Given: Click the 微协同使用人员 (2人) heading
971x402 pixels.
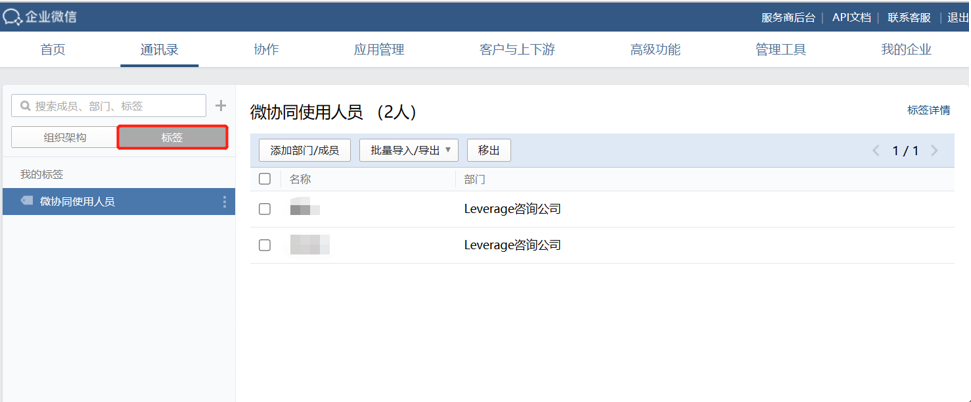Looking at the screenshot, I should pyautogui.click(x=333, y=112).
